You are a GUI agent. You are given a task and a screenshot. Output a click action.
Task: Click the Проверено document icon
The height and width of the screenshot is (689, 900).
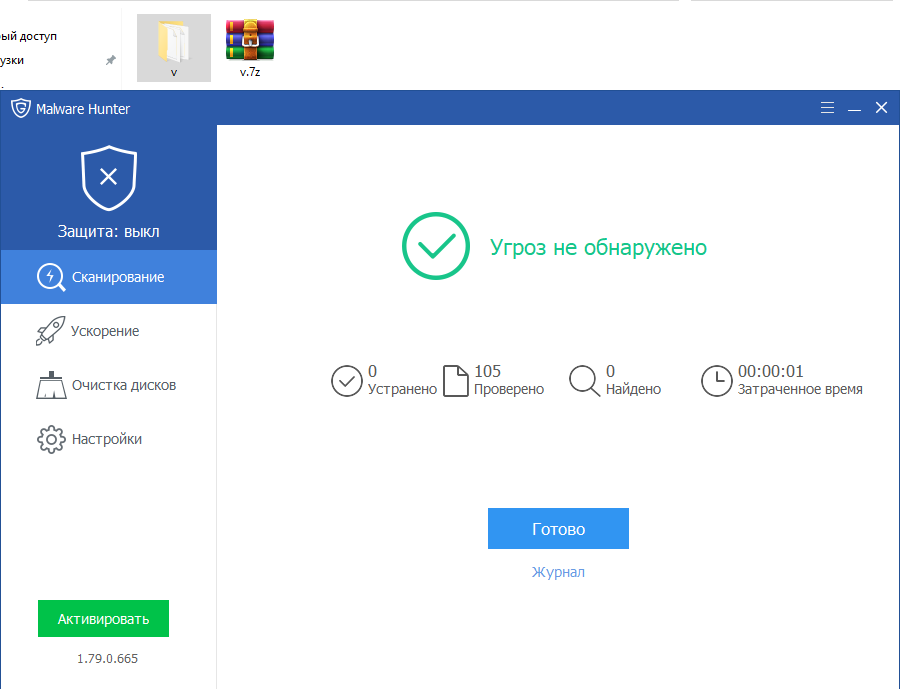(456, 381)
